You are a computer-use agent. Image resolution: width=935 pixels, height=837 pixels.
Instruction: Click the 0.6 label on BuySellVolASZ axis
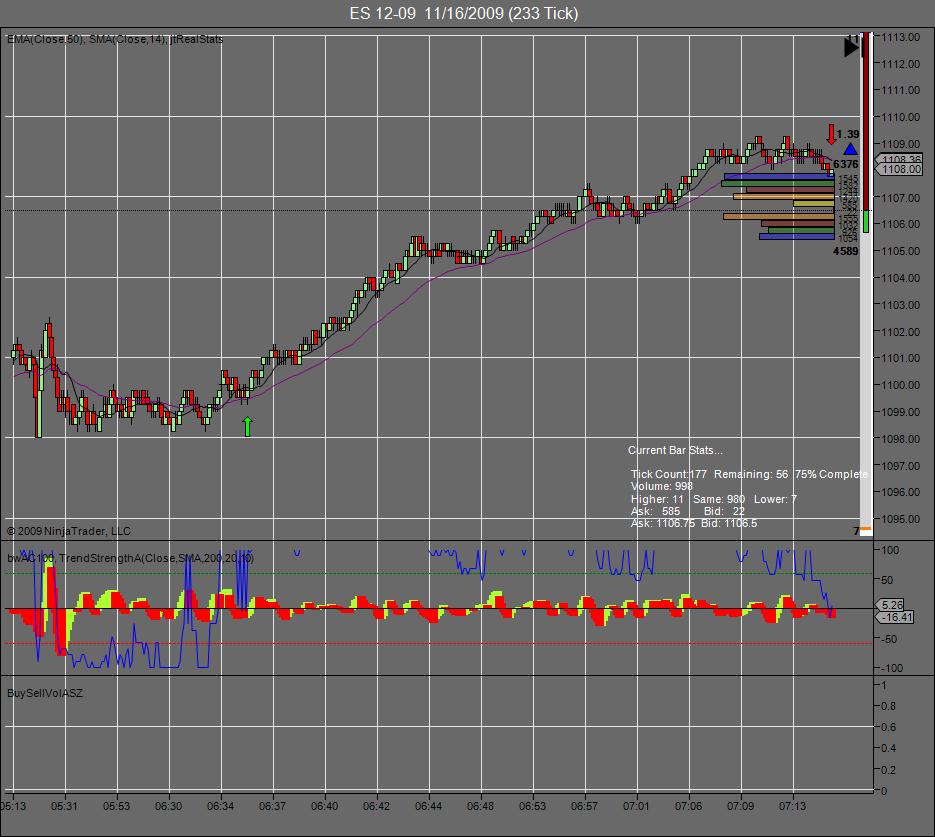click(x=888, y=727)
